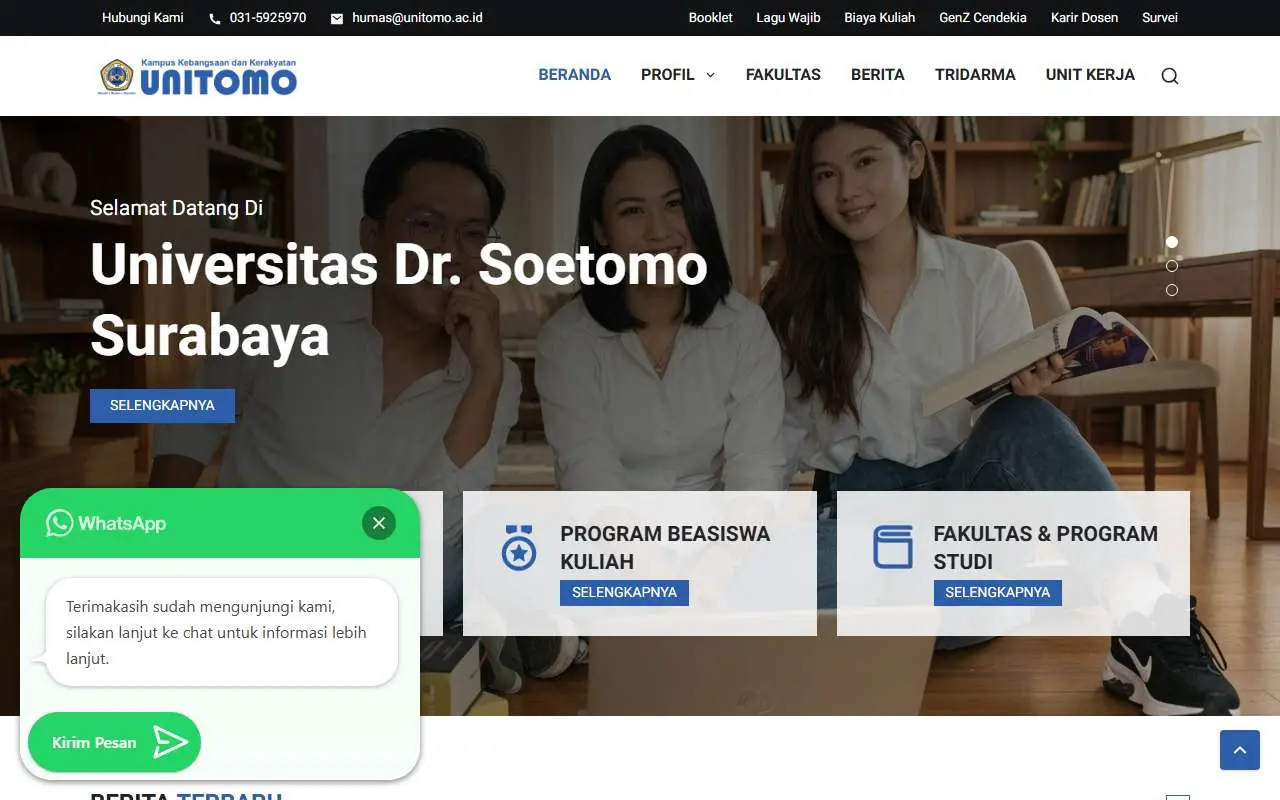
Task: Open the Survei link
Action: (1160, 18)
